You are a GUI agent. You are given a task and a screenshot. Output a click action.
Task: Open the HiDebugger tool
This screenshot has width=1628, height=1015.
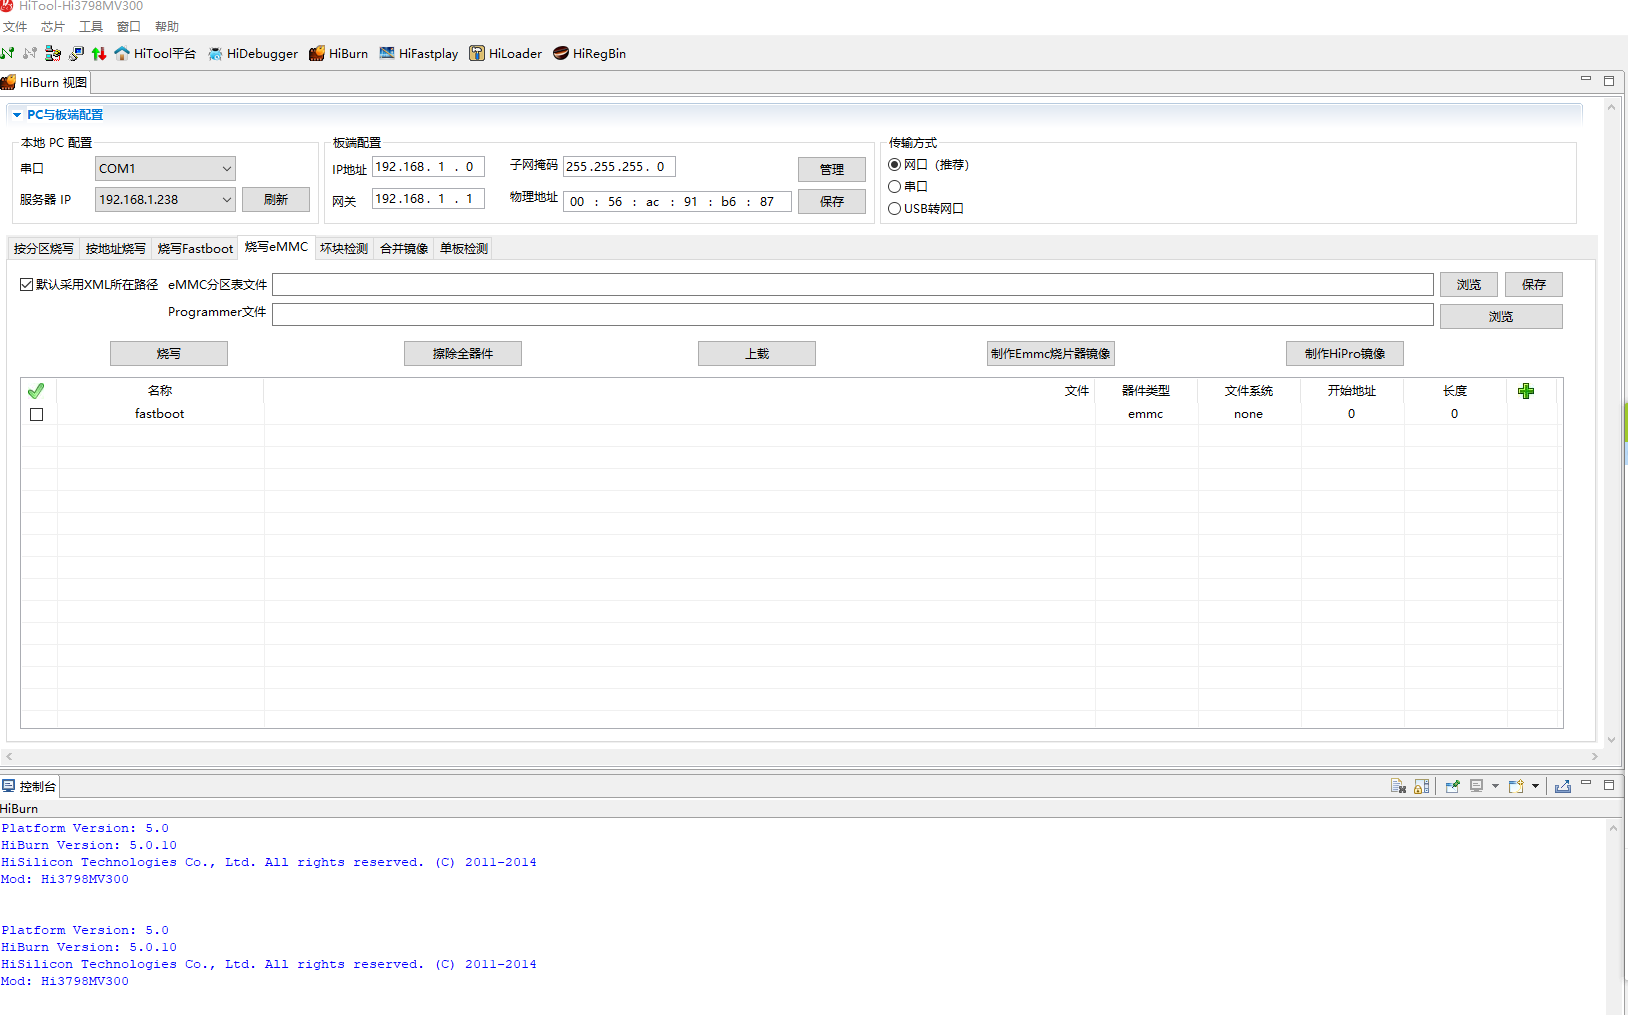252,54
